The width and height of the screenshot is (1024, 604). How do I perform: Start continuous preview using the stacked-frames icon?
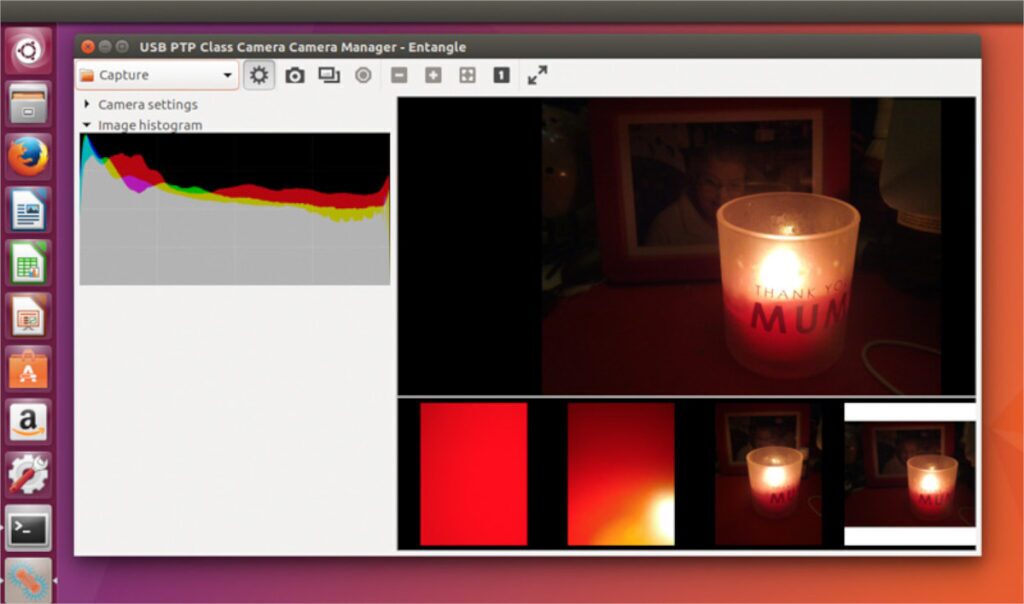329,74
